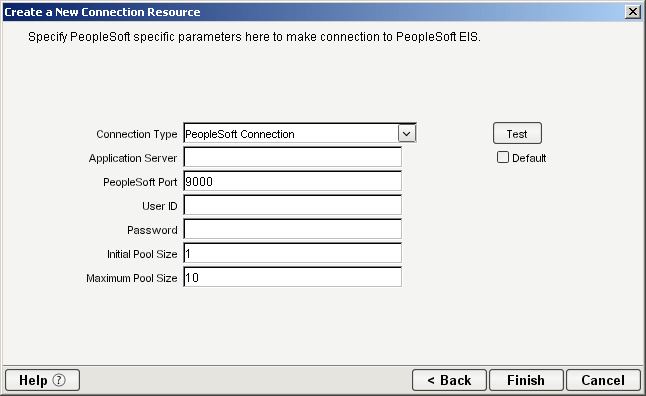Click the Test connection button
Viewport: 646px width, 396px height.
coord(517,133)
